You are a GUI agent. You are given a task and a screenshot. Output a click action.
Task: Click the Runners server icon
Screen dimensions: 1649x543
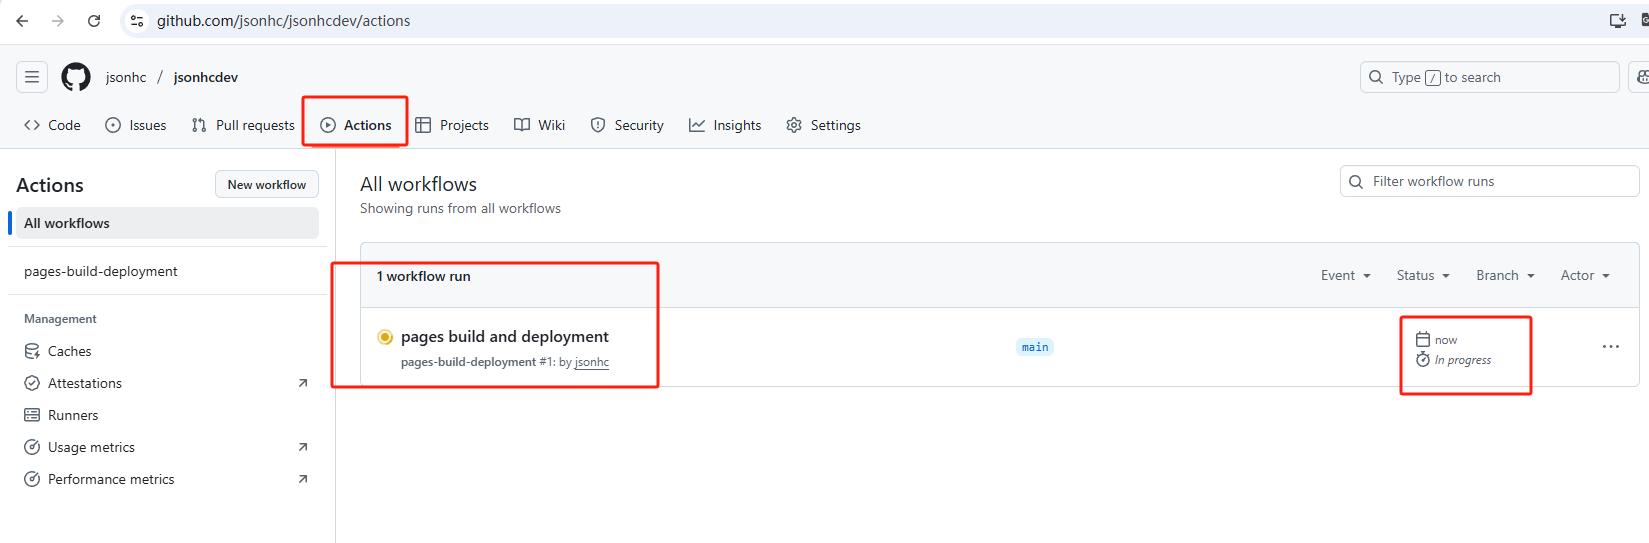[x=32, y=415]
